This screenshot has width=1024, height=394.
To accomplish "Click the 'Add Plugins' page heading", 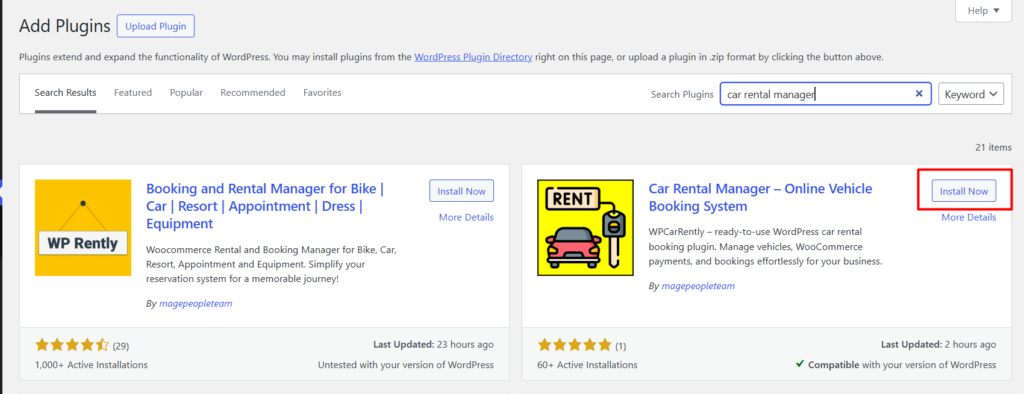I will pos(65,27).
